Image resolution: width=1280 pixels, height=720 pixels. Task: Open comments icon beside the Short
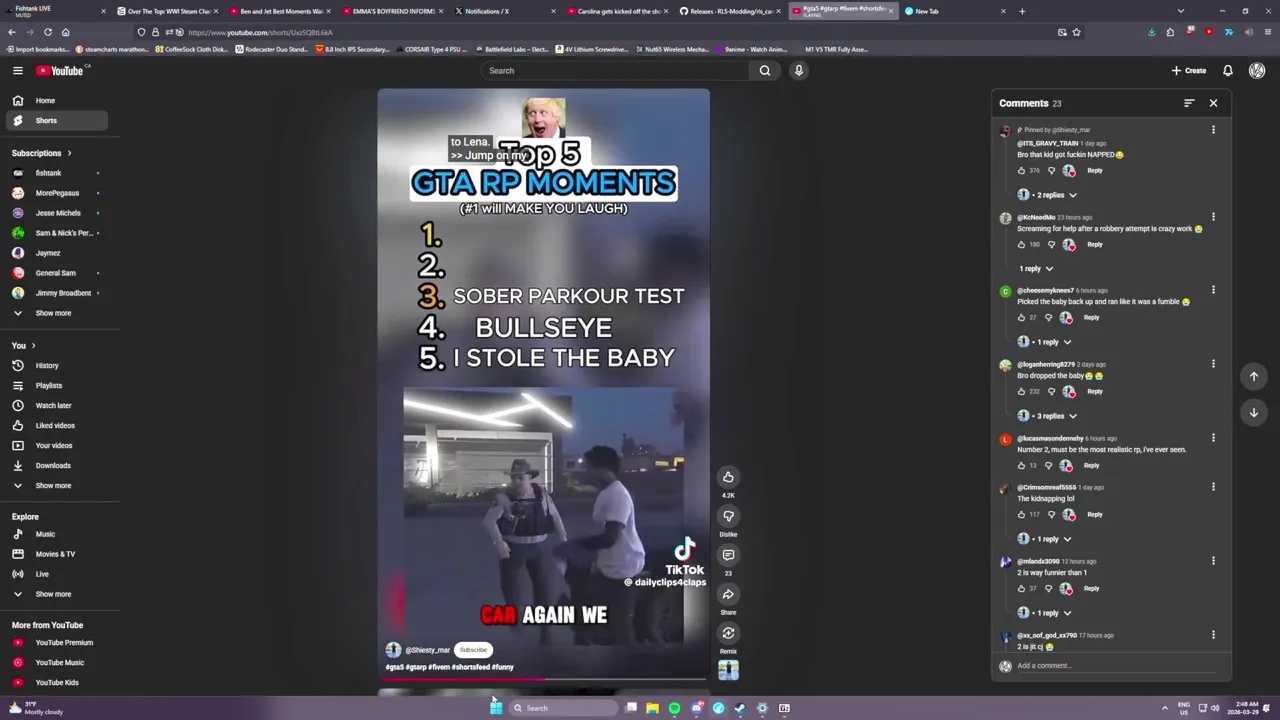point(728,555)
